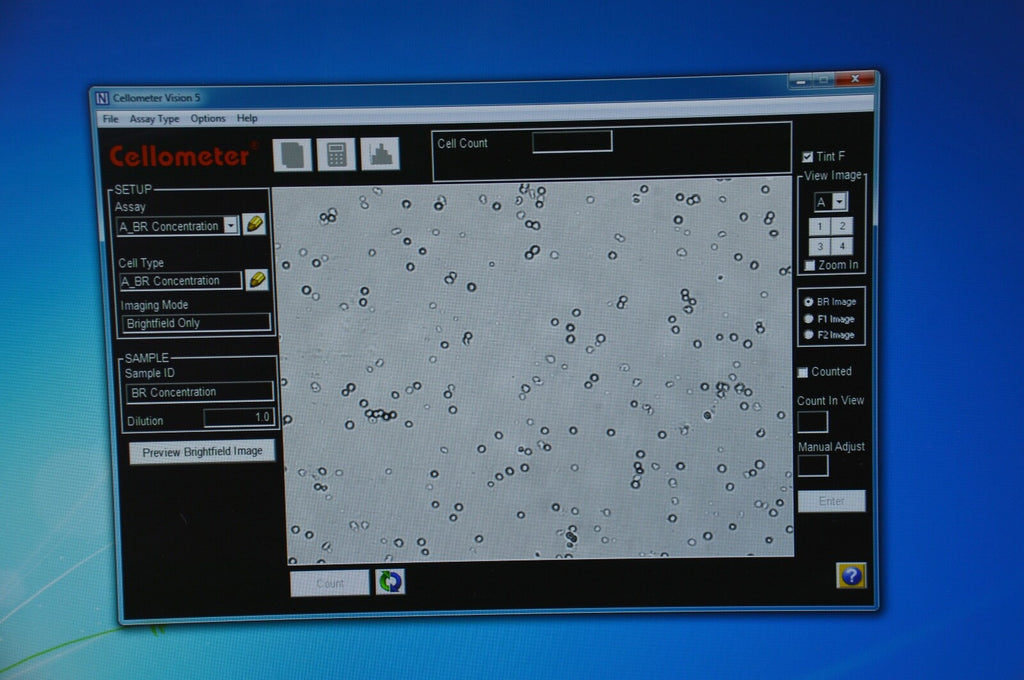Click the Cell Count output field
The image size is (1024, 680).
click(x=572, y=141)
